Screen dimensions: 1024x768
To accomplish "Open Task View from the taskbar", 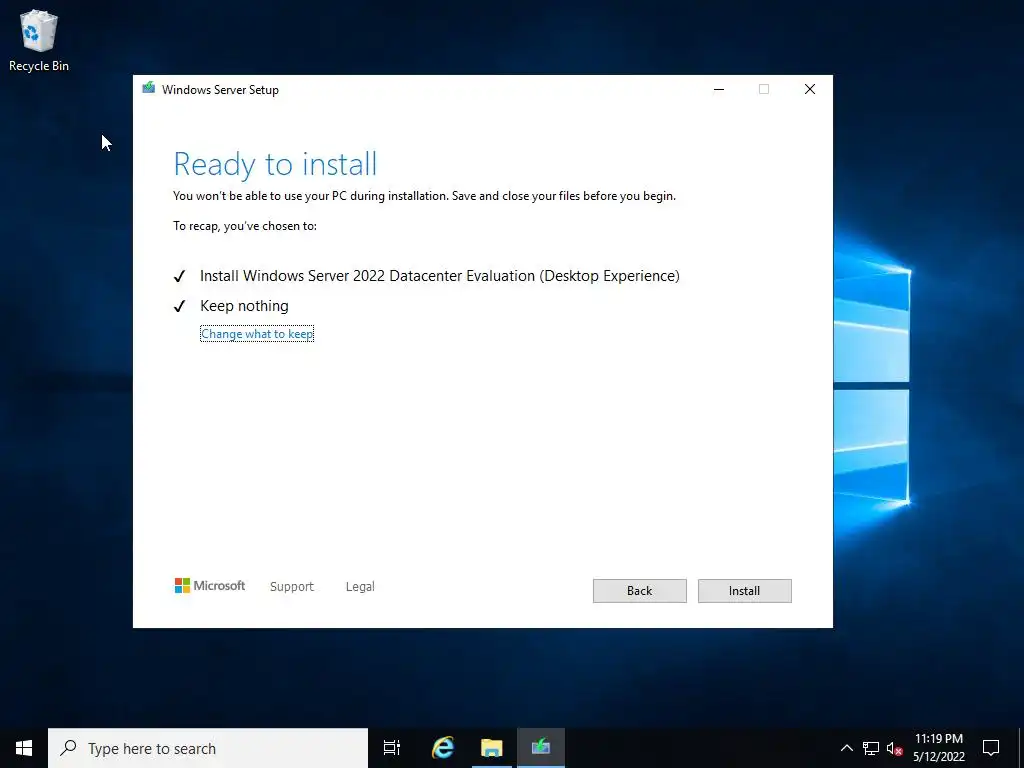I will point(392,748).
